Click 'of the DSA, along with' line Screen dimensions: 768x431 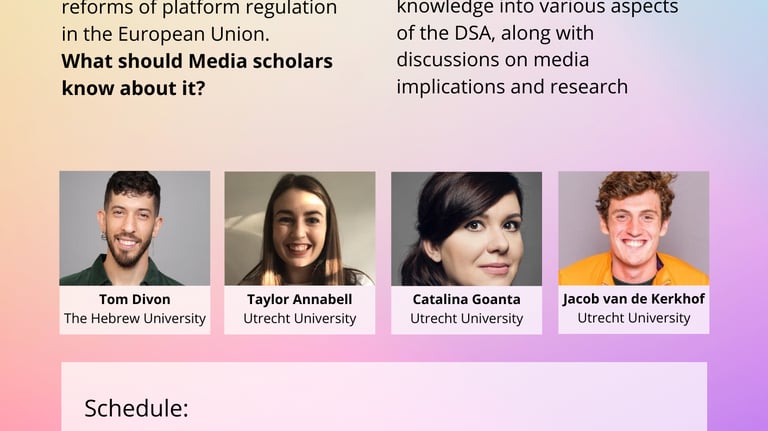click(495, 33)
